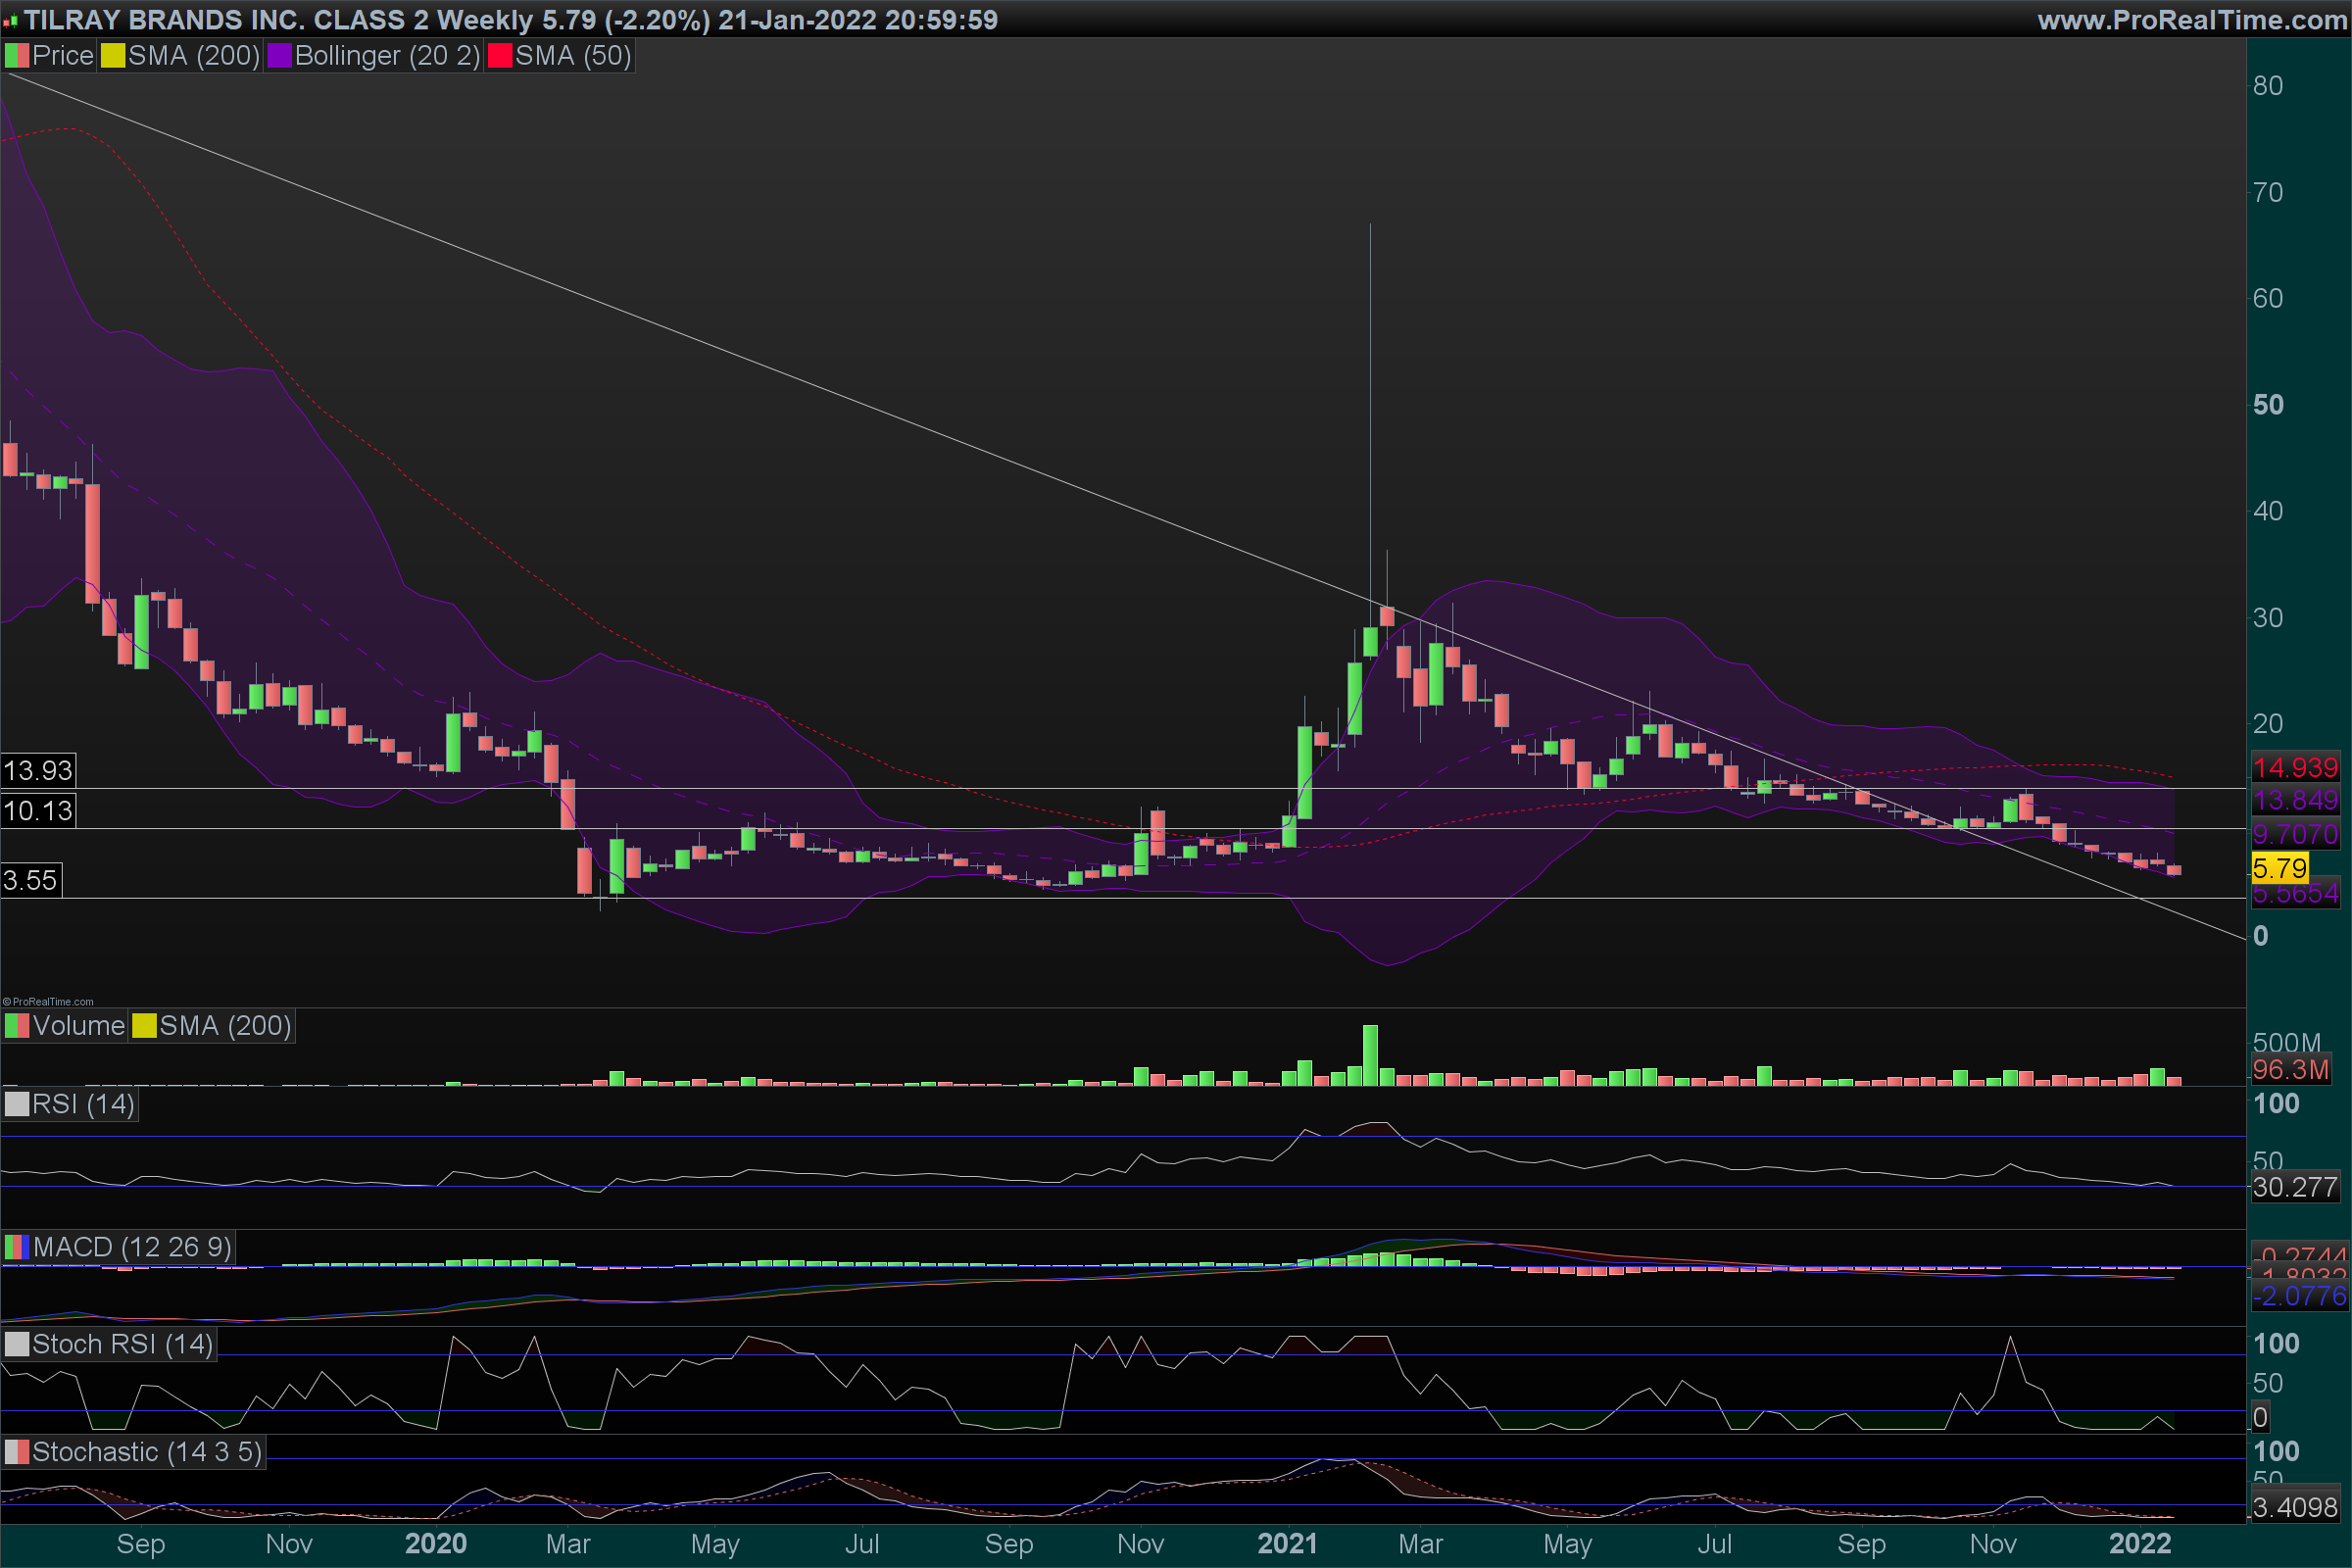Click the yellow SMA (200) price legend swatch

(x=113, y=56)
